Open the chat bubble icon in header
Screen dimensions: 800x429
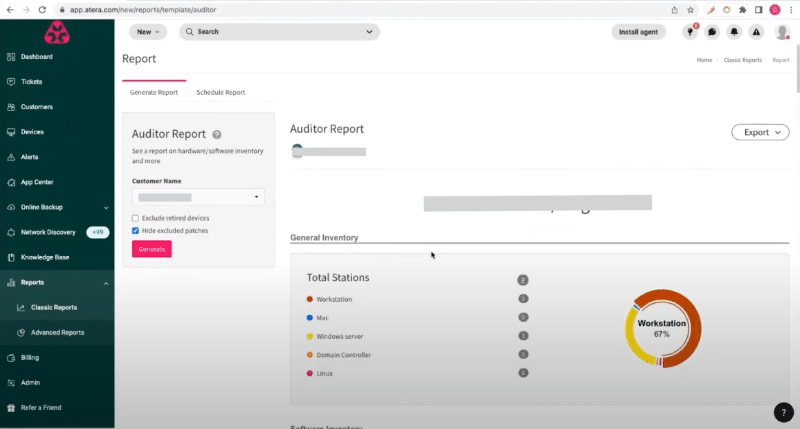pos(712,32)
